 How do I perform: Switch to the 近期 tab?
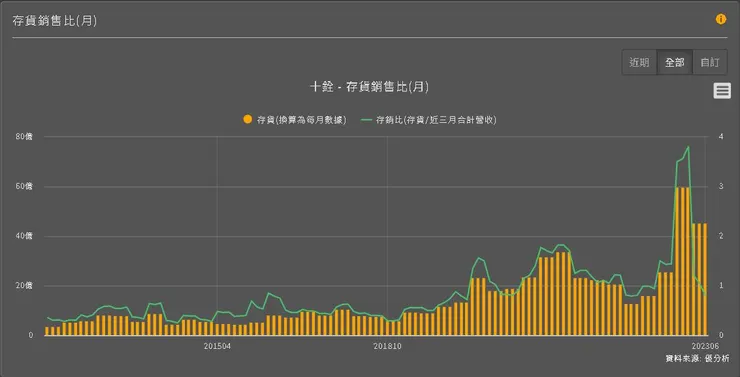pyautogui.click(x=639, y=62)
